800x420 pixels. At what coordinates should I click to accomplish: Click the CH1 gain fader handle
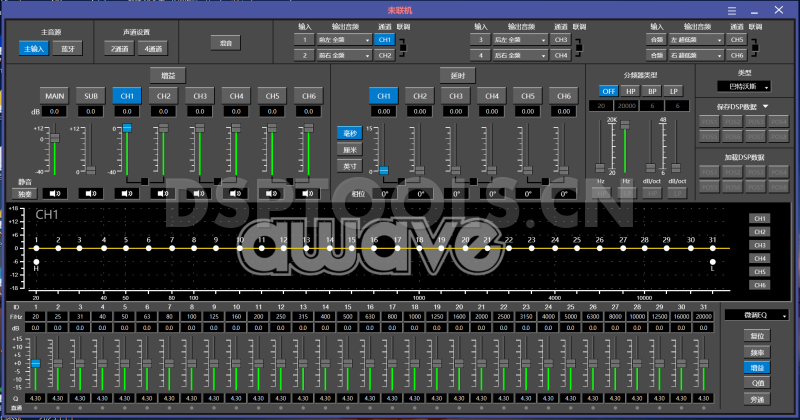126,129
